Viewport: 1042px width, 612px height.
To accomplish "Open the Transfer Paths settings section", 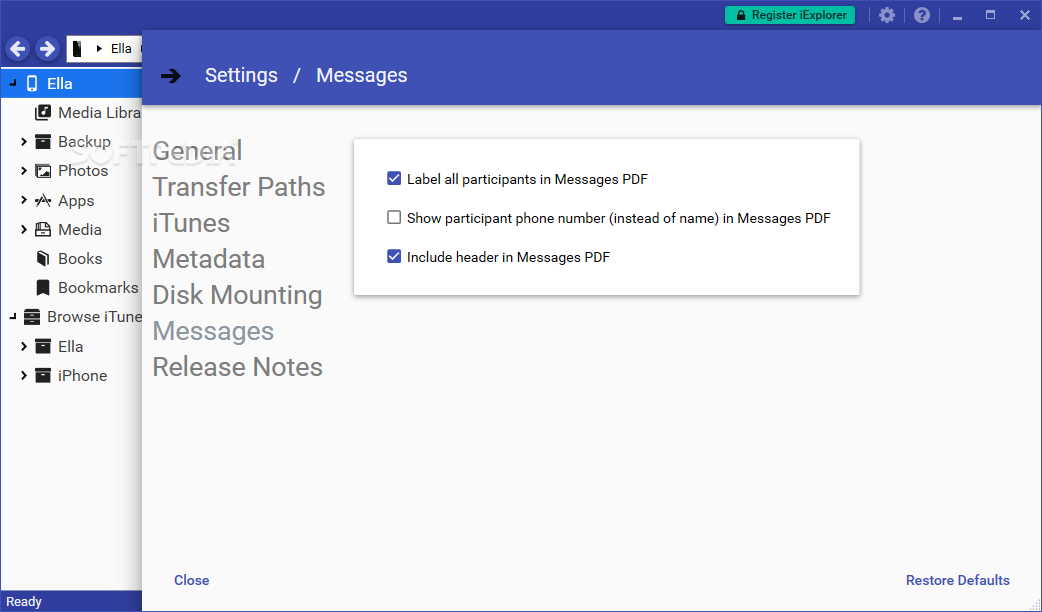I will click(239, 187).
